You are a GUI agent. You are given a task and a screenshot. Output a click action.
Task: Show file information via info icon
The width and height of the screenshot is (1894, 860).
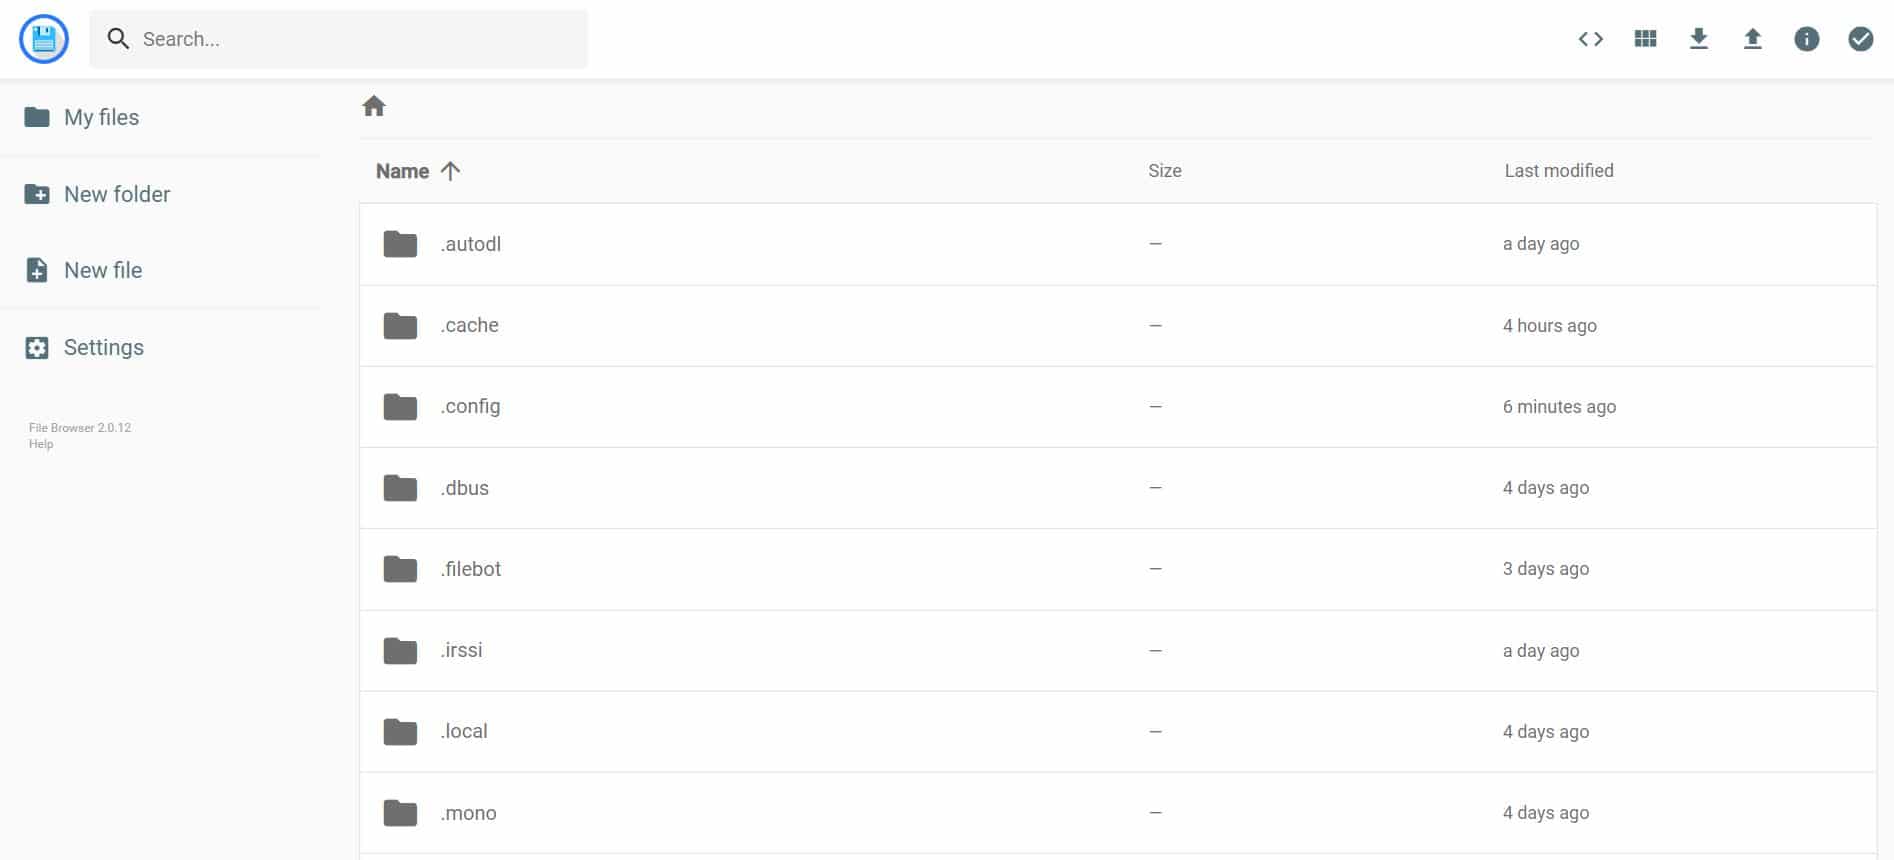[x=1807, y=39]
